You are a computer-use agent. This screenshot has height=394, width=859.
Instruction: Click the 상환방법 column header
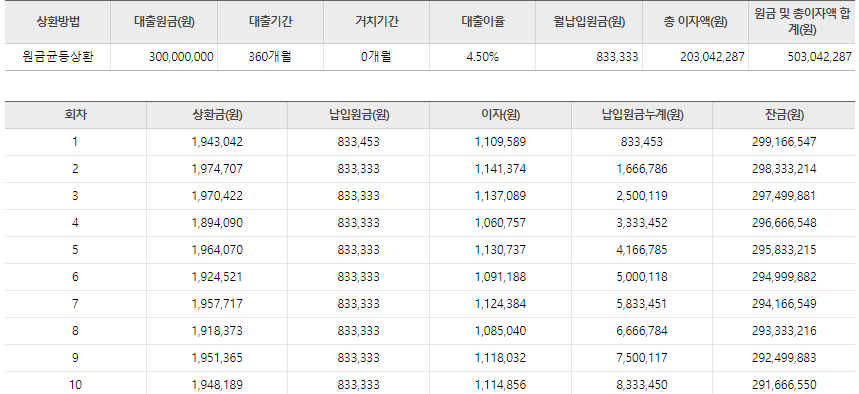point(58,22)
